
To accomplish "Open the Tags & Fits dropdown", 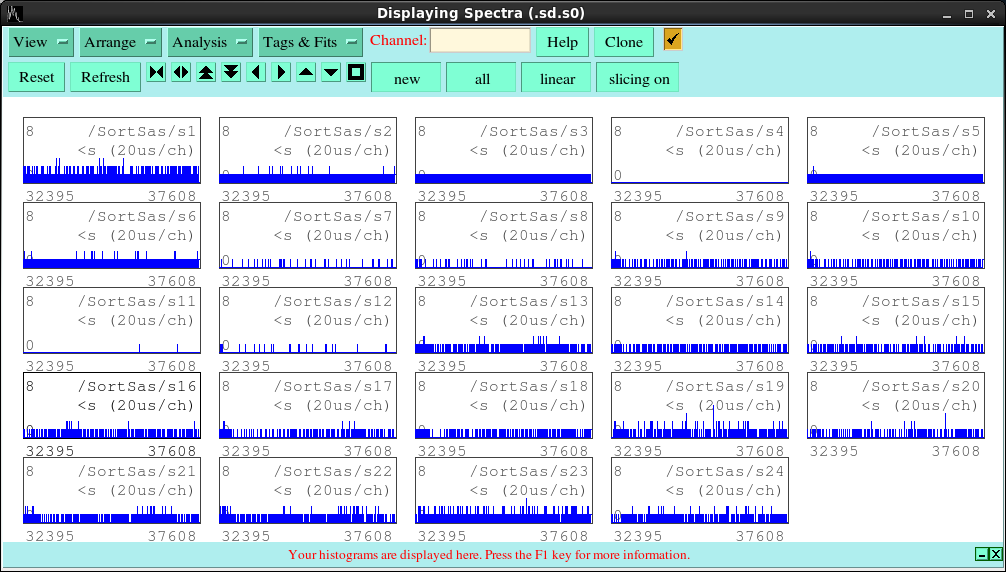I will tap(311, 42).
